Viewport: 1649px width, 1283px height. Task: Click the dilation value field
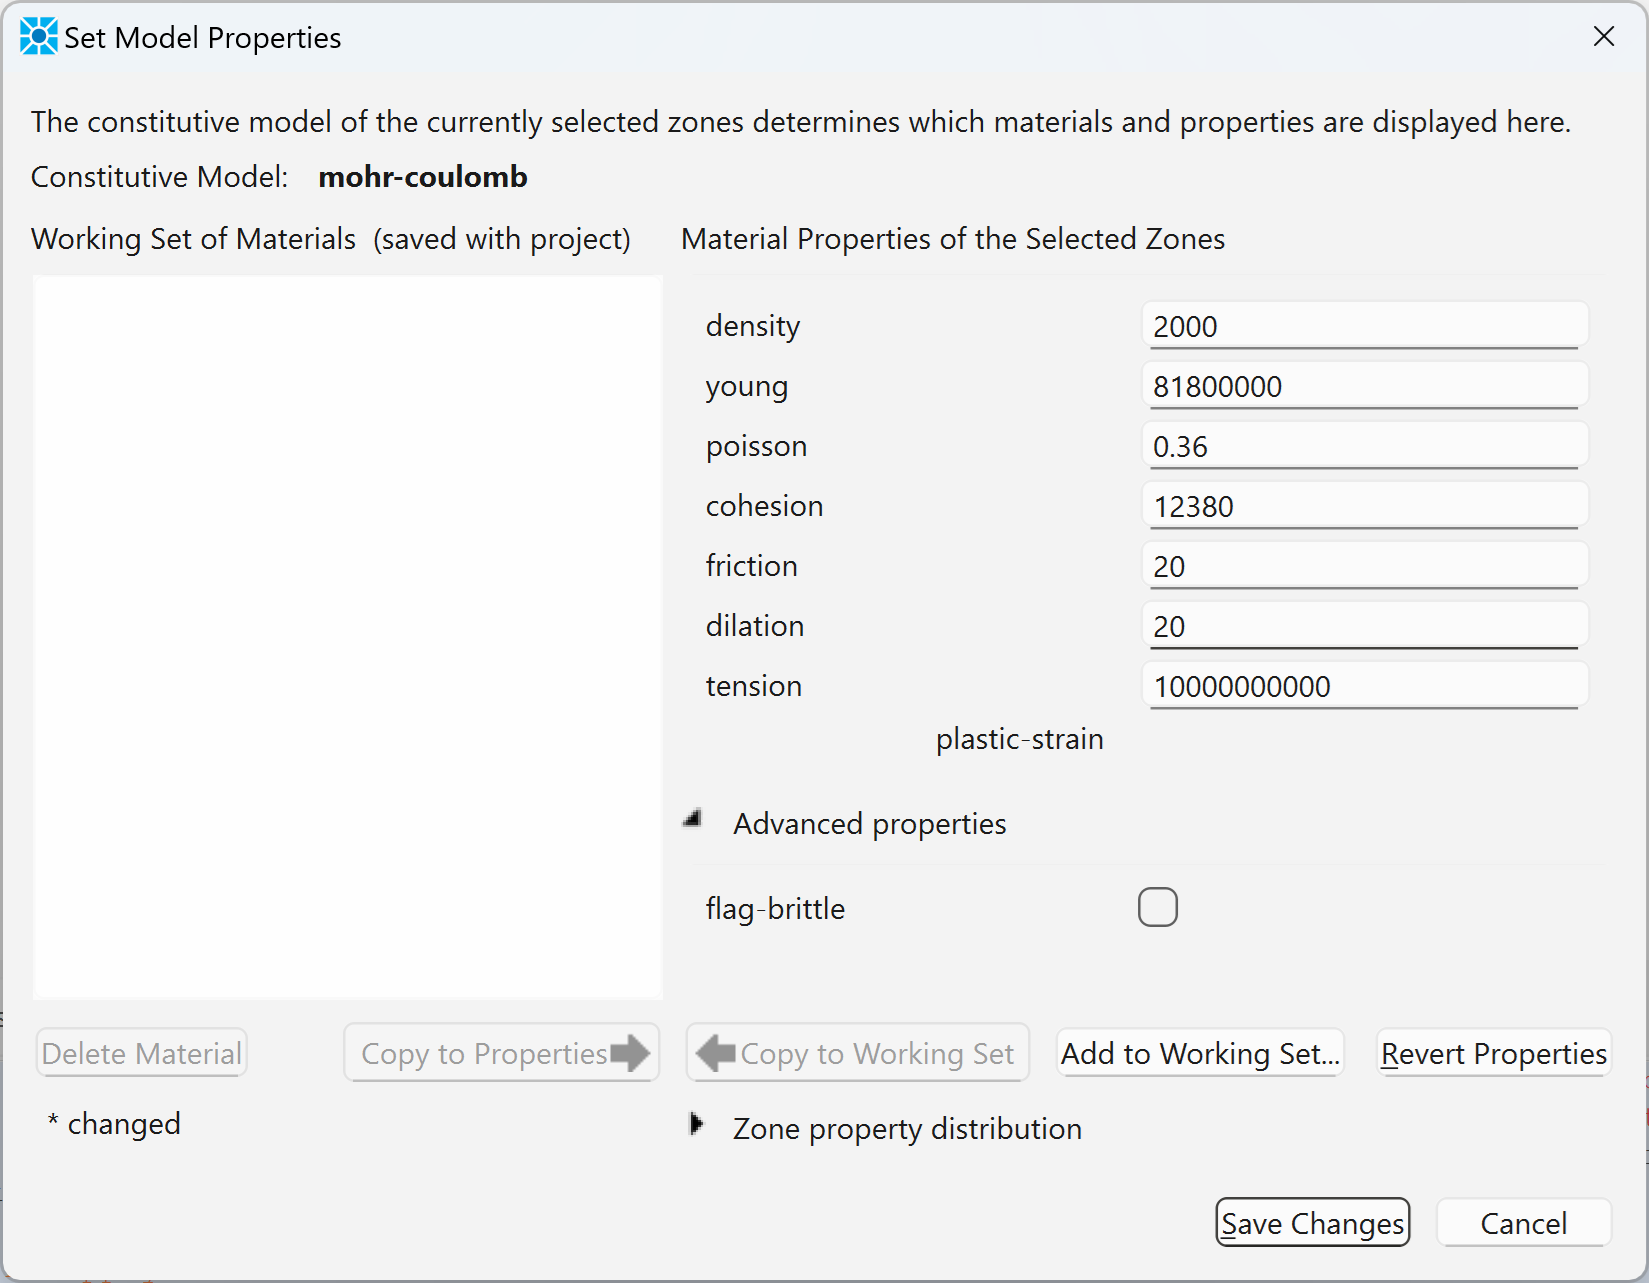(1363, 627)
